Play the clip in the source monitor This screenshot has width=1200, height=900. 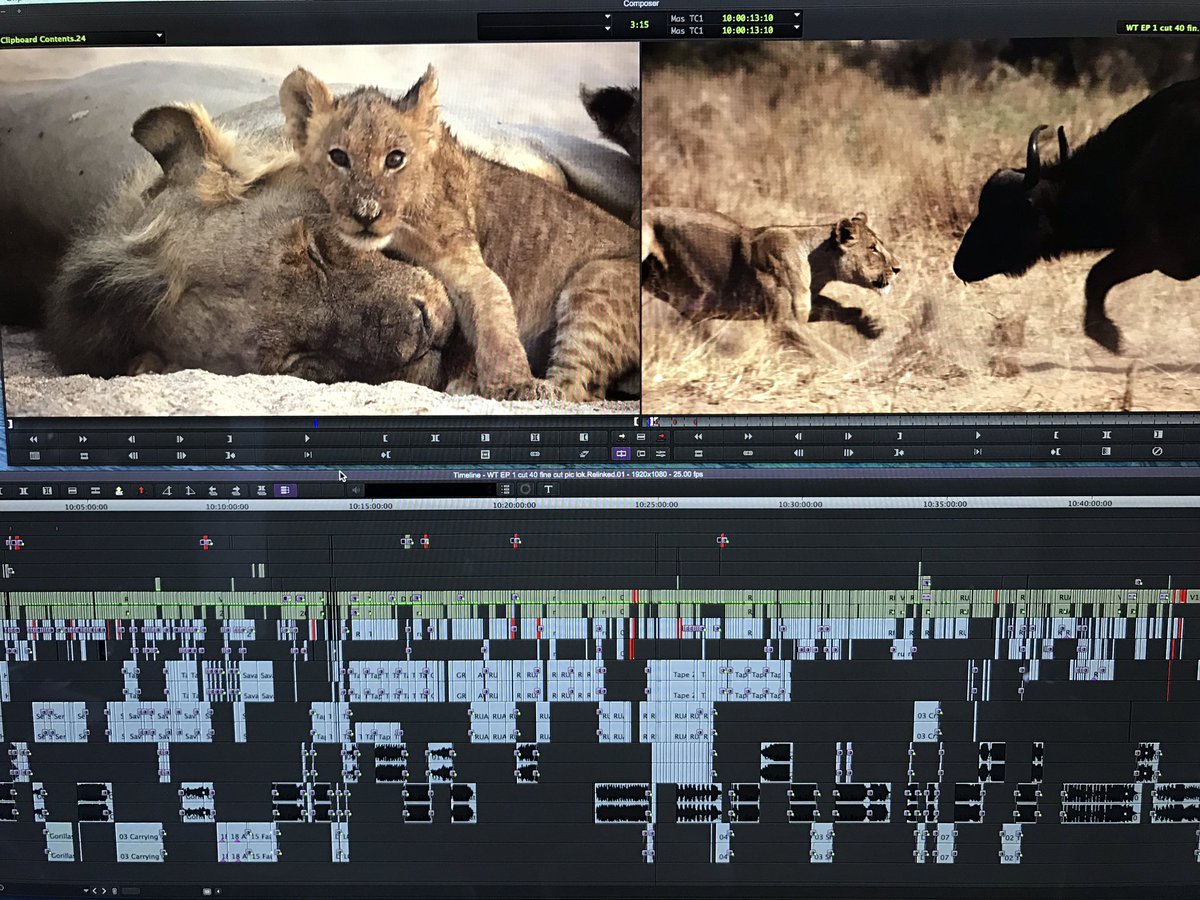307,438
